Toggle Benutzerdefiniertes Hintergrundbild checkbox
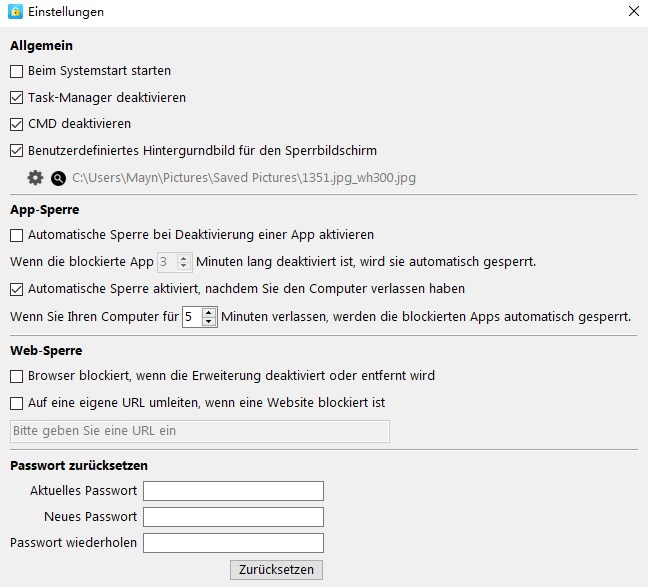The image size is (648, 587). (17, 151)
